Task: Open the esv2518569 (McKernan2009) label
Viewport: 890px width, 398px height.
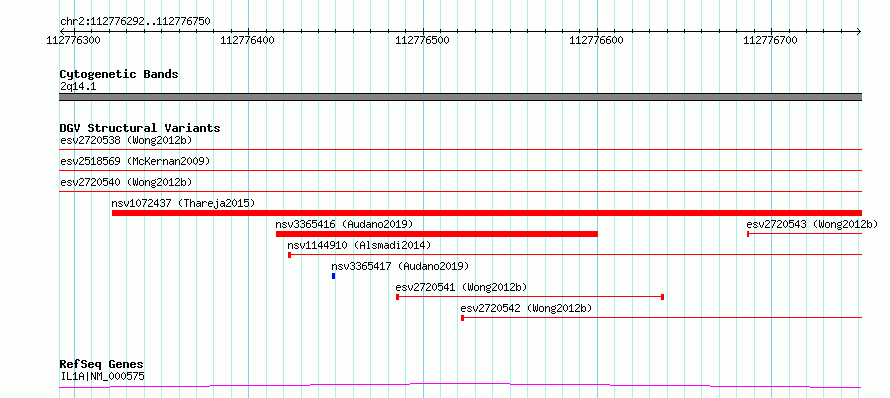Action: pyautogui.click(x=135, y=161)
